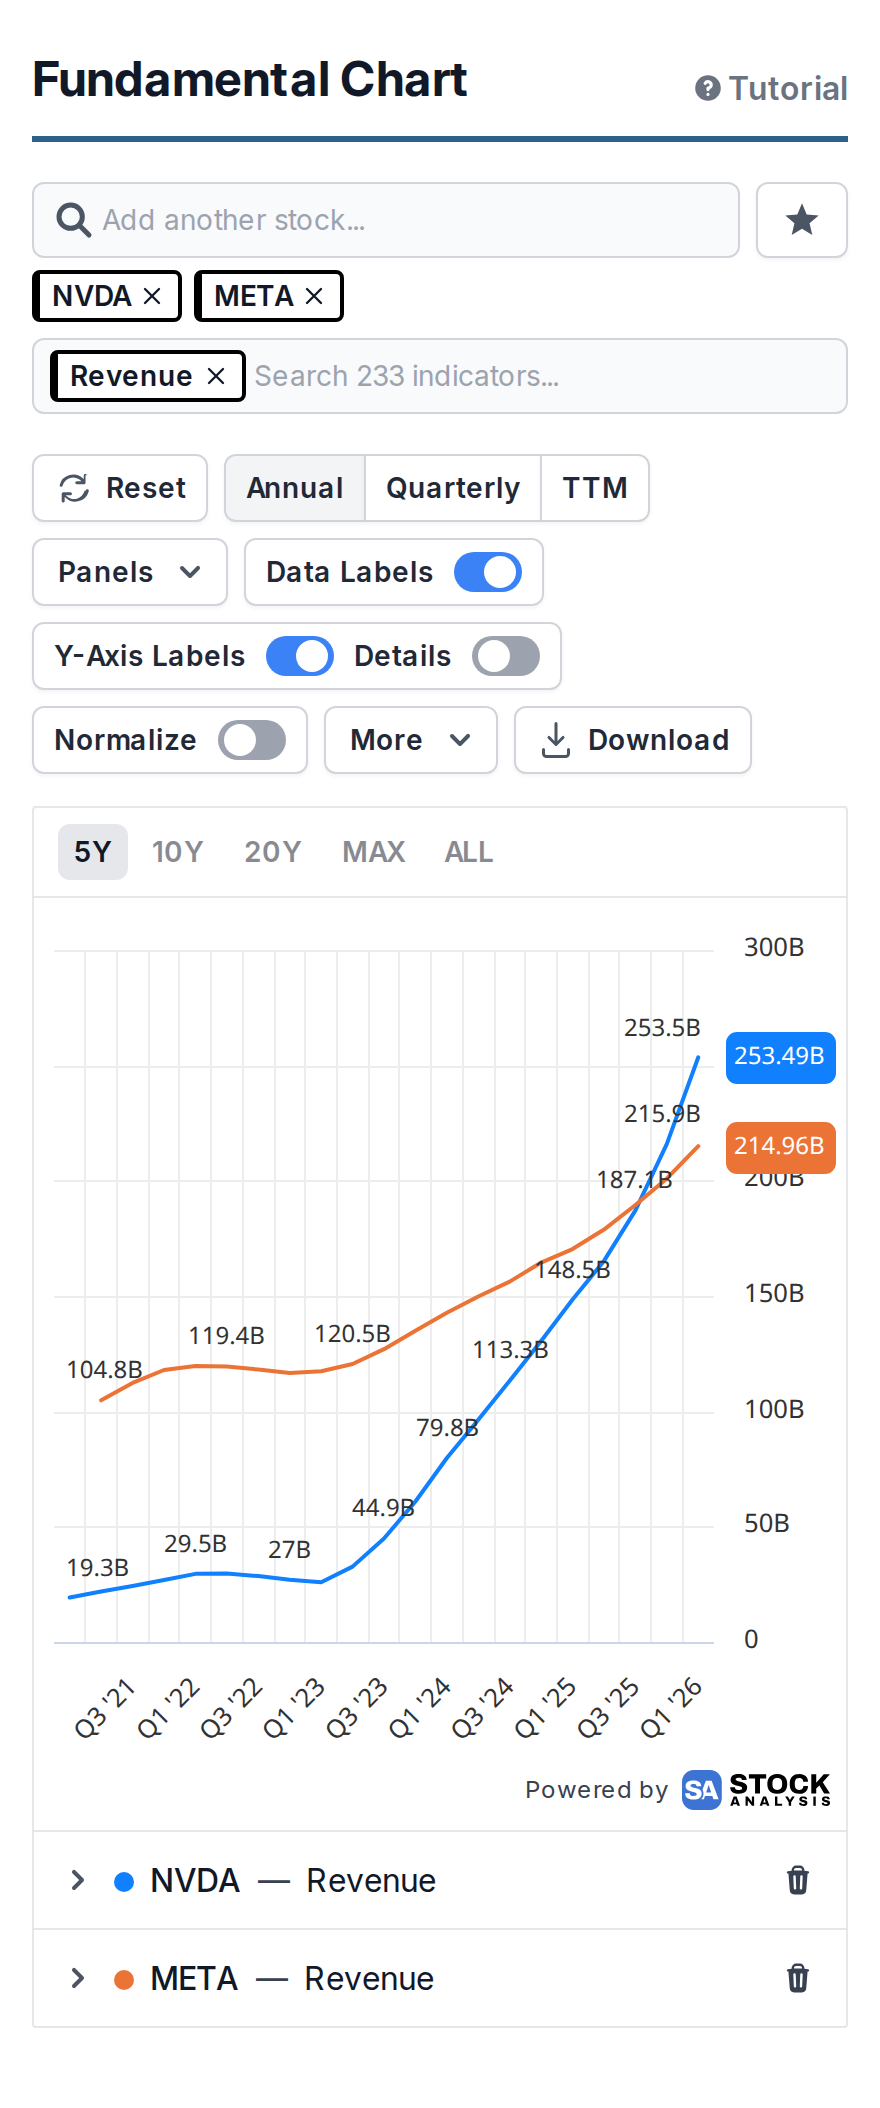Click the search magnifier icon
Screen dimensions: 880x2108
point(73,220)
